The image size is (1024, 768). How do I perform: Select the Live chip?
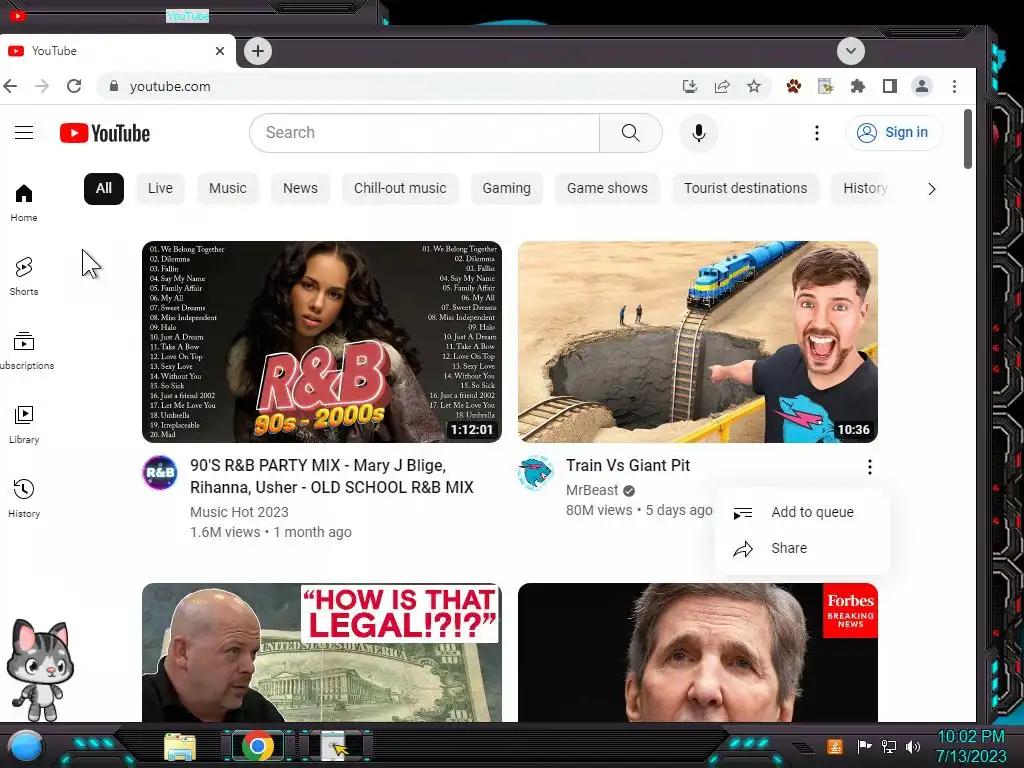[160, 189]
